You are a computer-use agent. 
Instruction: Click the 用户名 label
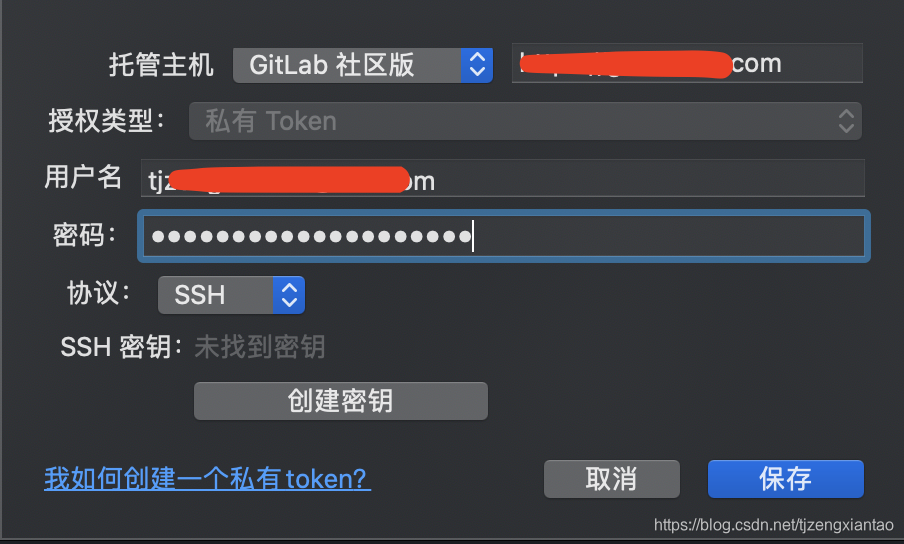pyautogui.click(x=84, y=176)
